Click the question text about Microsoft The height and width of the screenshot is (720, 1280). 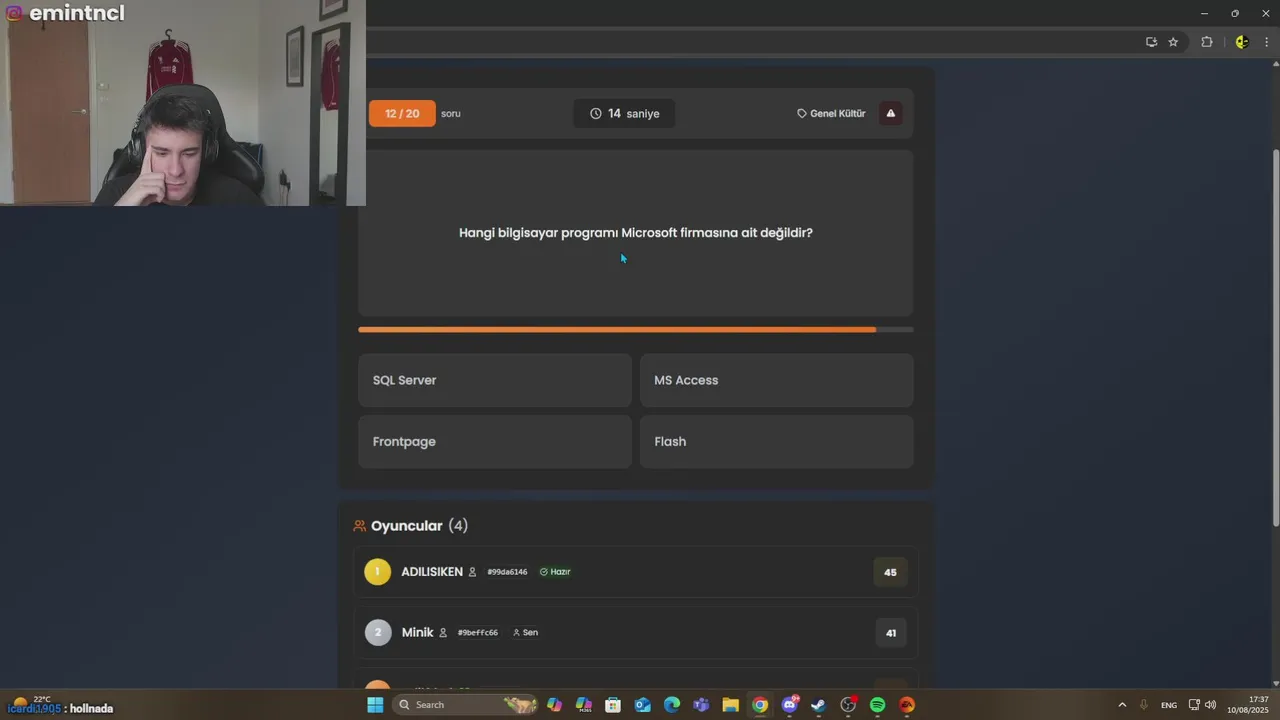636,232
